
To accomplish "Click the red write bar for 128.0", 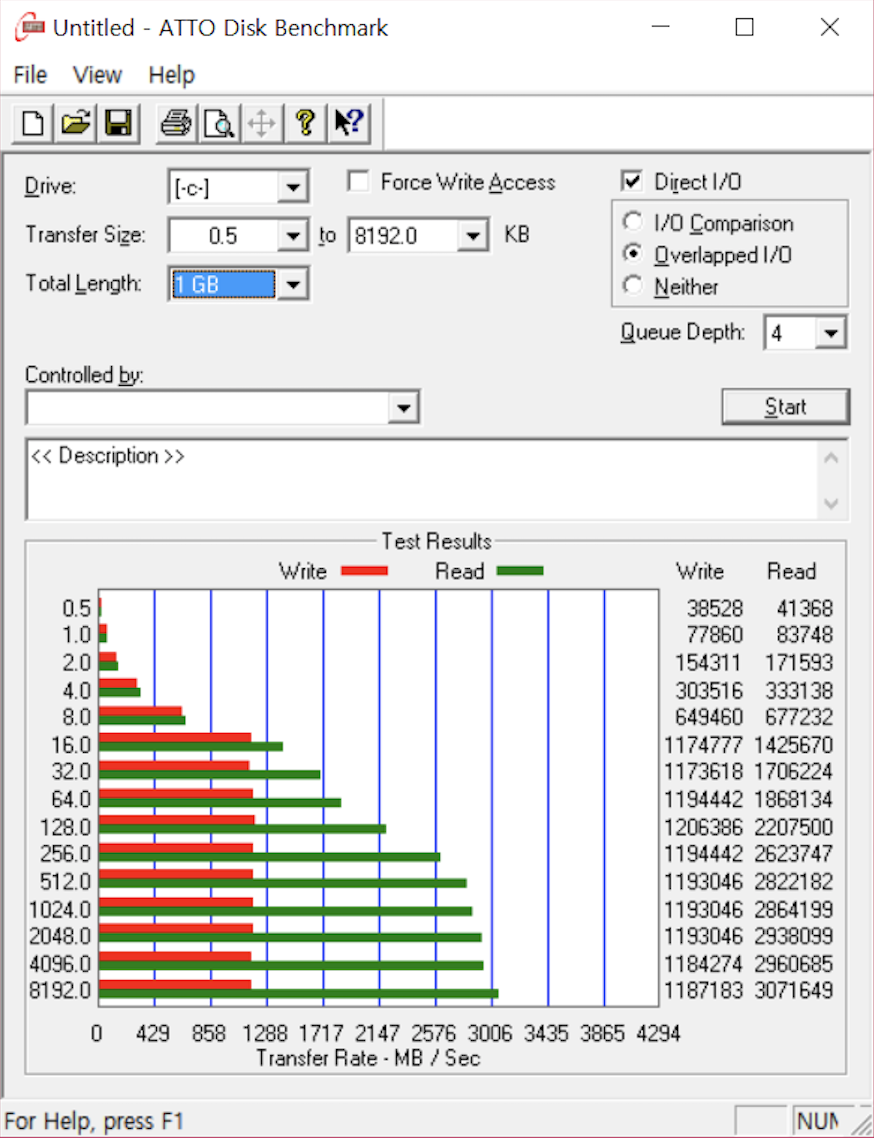I will point(176,820).
